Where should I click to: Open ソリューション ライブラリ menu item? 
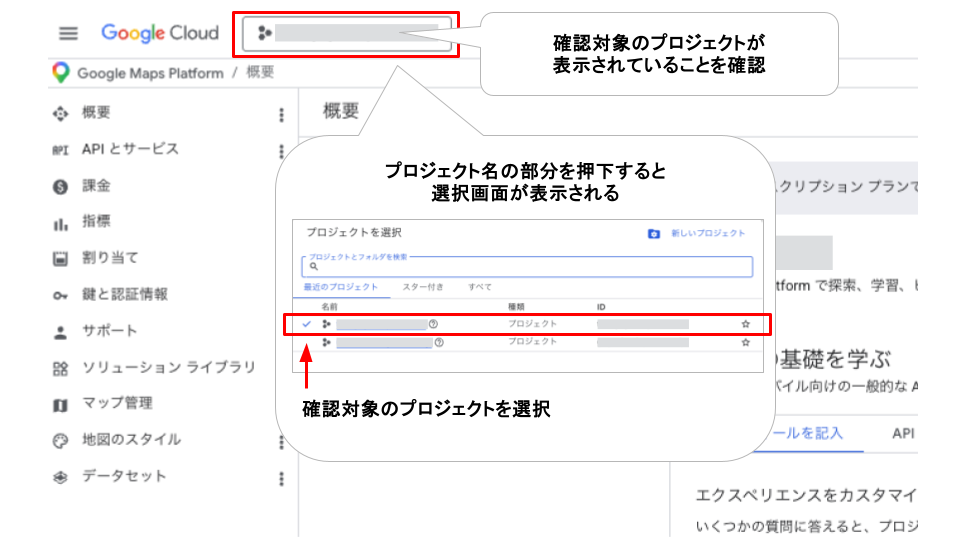[x=169, y=367]
